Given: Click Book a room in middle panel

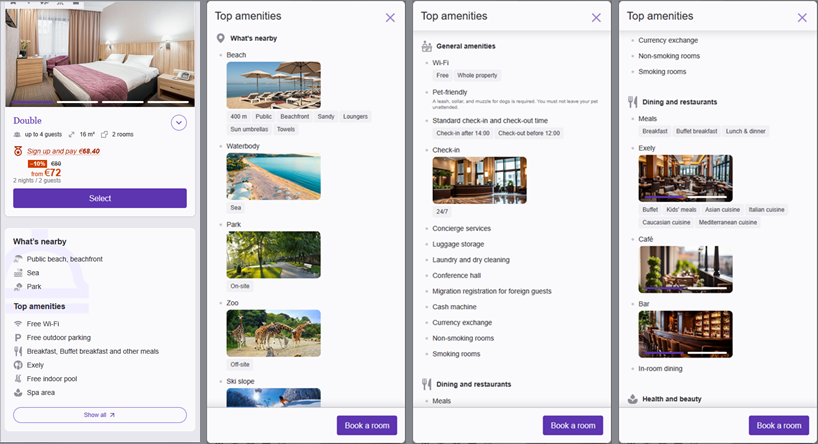Looking at the screenshot, I should pyautogui.click(x=573, y=425).
